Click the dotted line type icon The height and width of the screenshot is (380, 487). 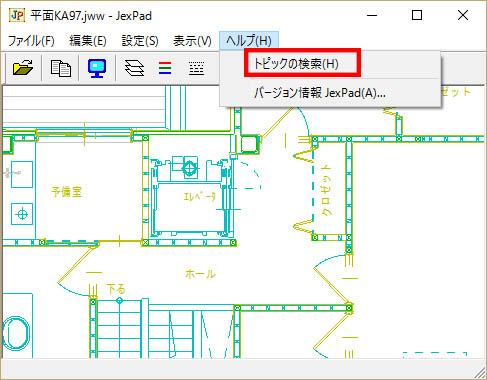click(196, 68)
